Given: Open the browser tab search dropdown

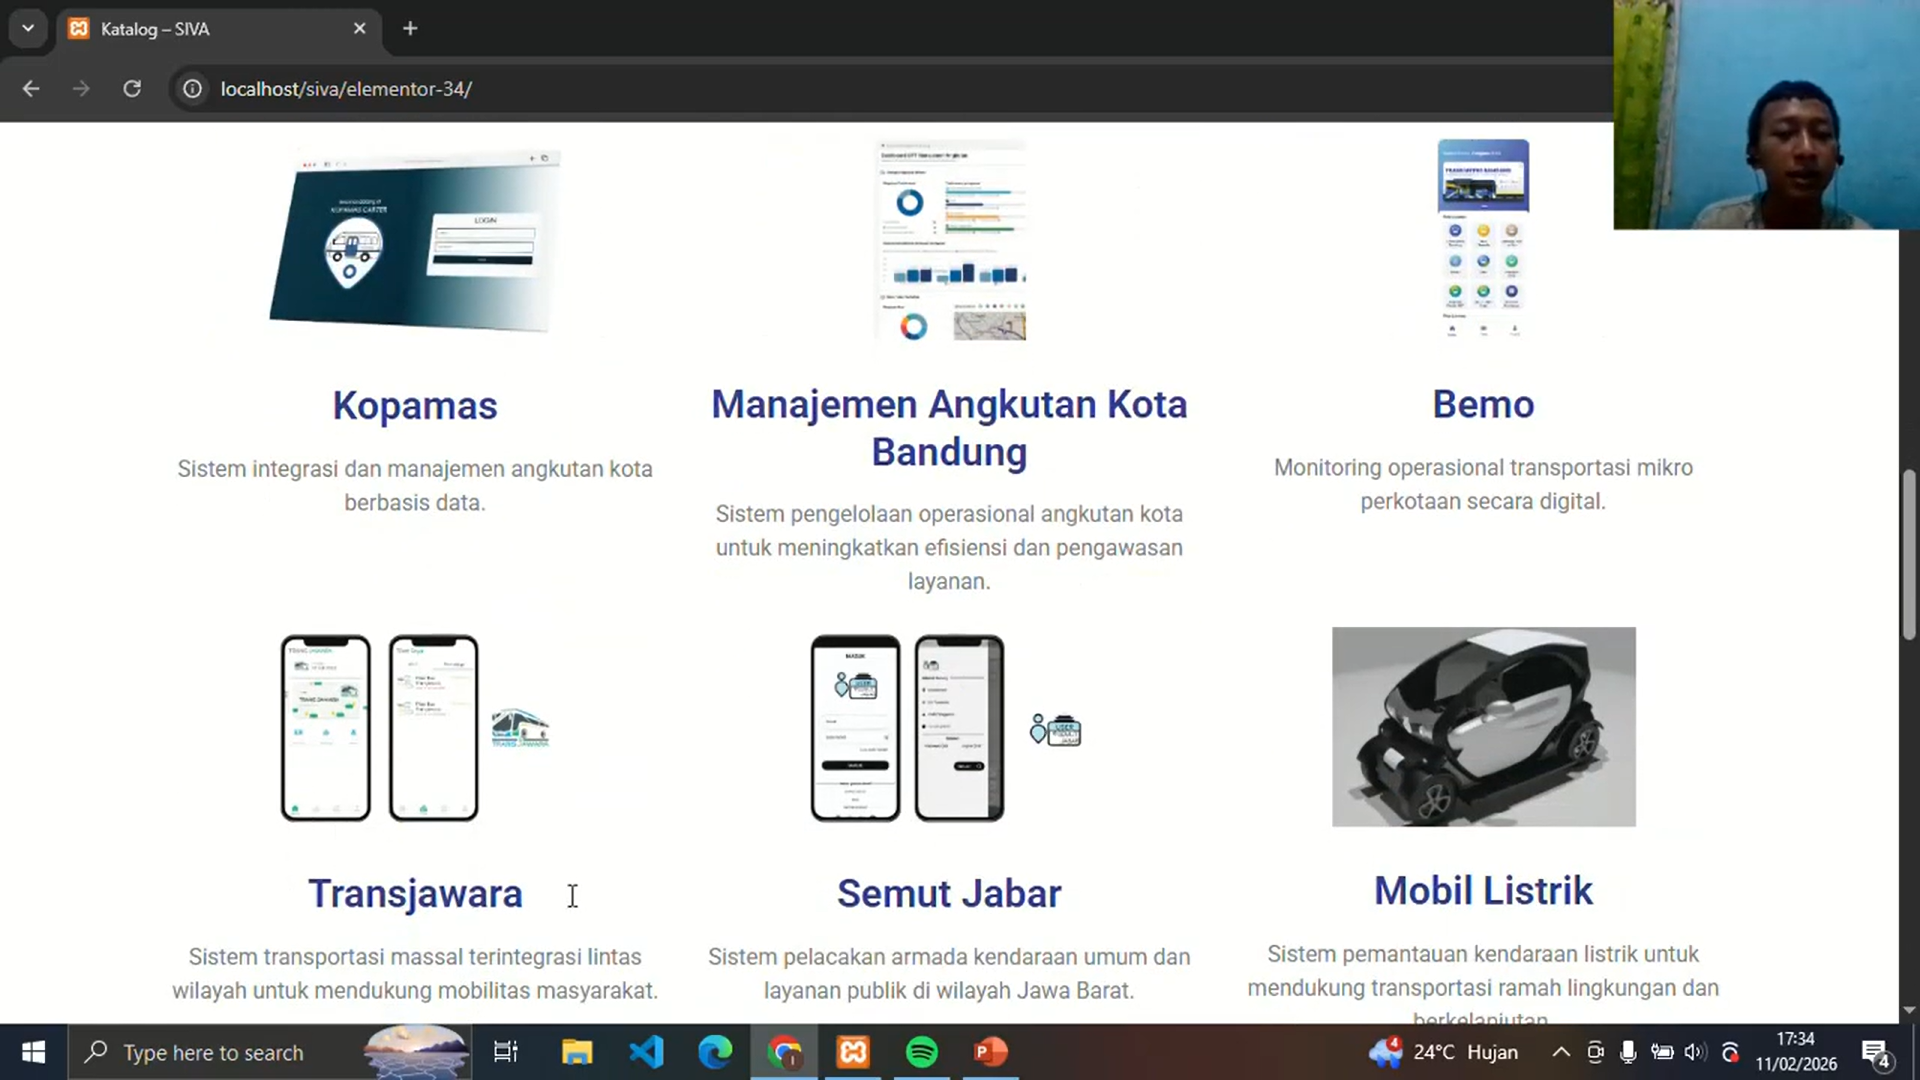Looking at the screenshot, I should 27,28.
